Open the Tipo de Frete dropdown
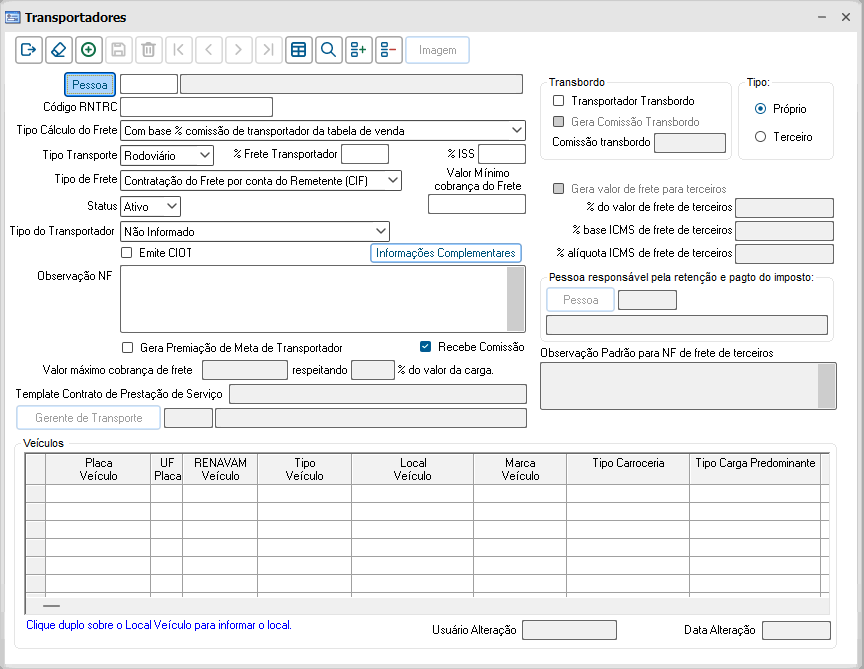Screen dimensions: 864x669 [x=261, y=180]
